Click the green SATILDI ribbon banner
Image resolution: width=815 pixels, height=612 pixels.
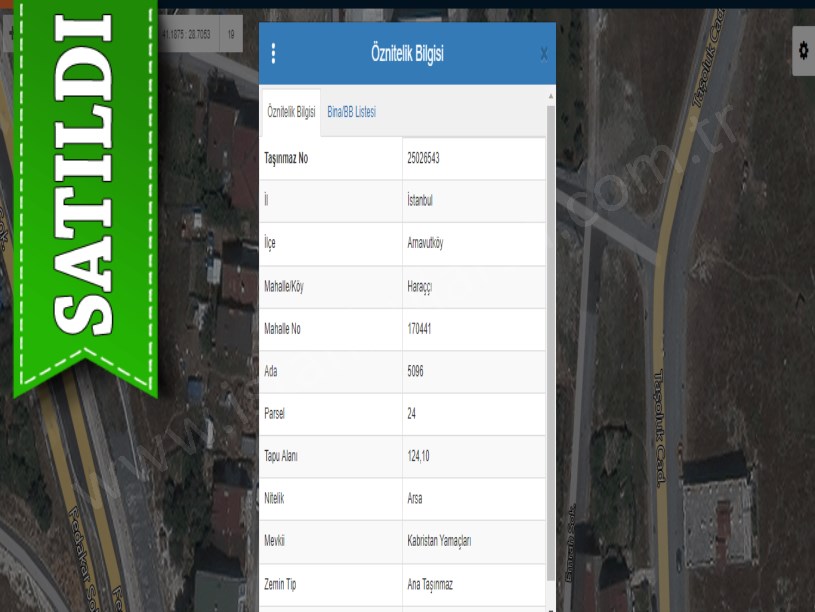[85, 190]
